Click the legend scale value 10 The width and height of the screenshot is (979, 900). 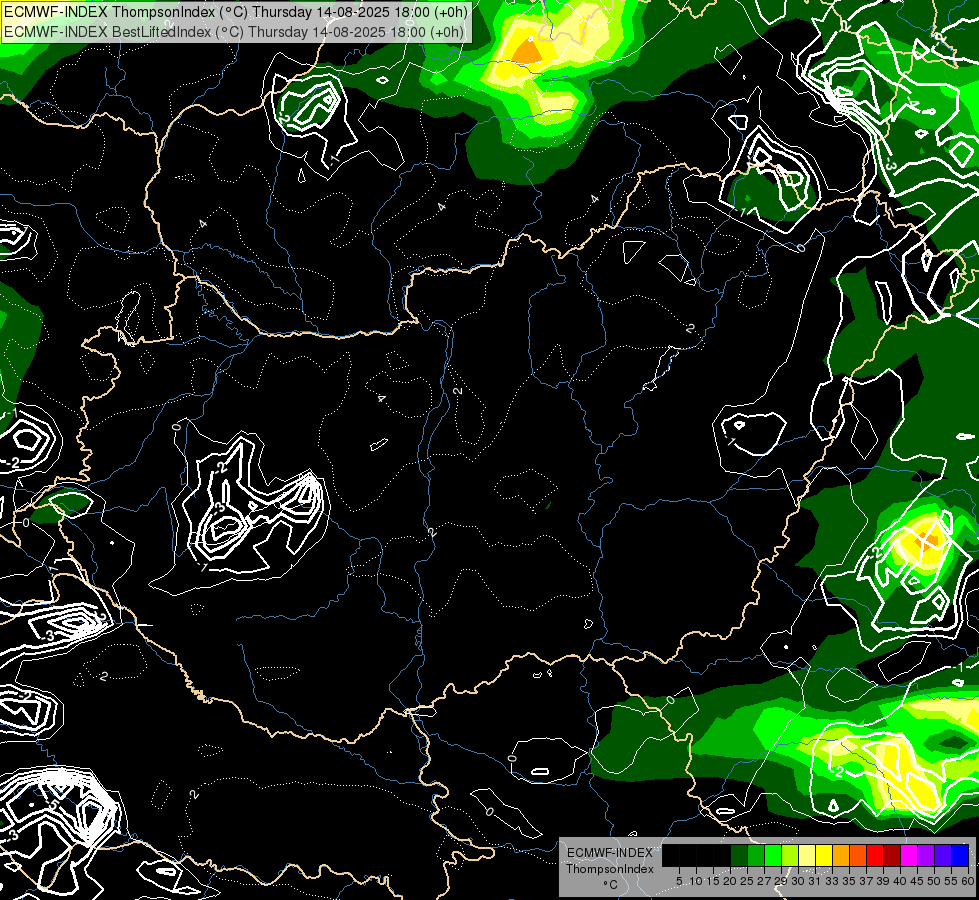tap(696, 881)
